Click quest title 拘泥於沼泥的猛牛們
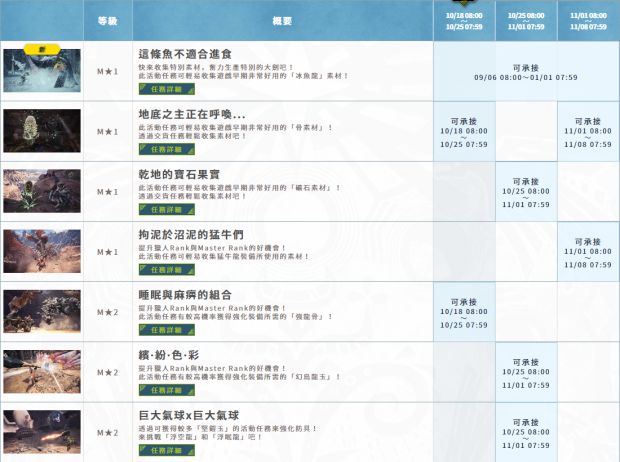 click(191, 235)
